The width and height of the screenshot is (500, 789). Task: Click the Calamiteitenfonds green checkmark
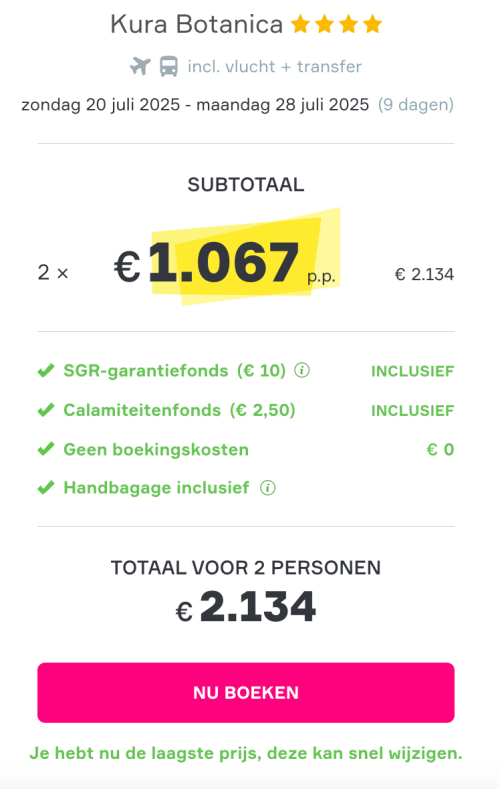pyautogui.click(x=46, y=410)
